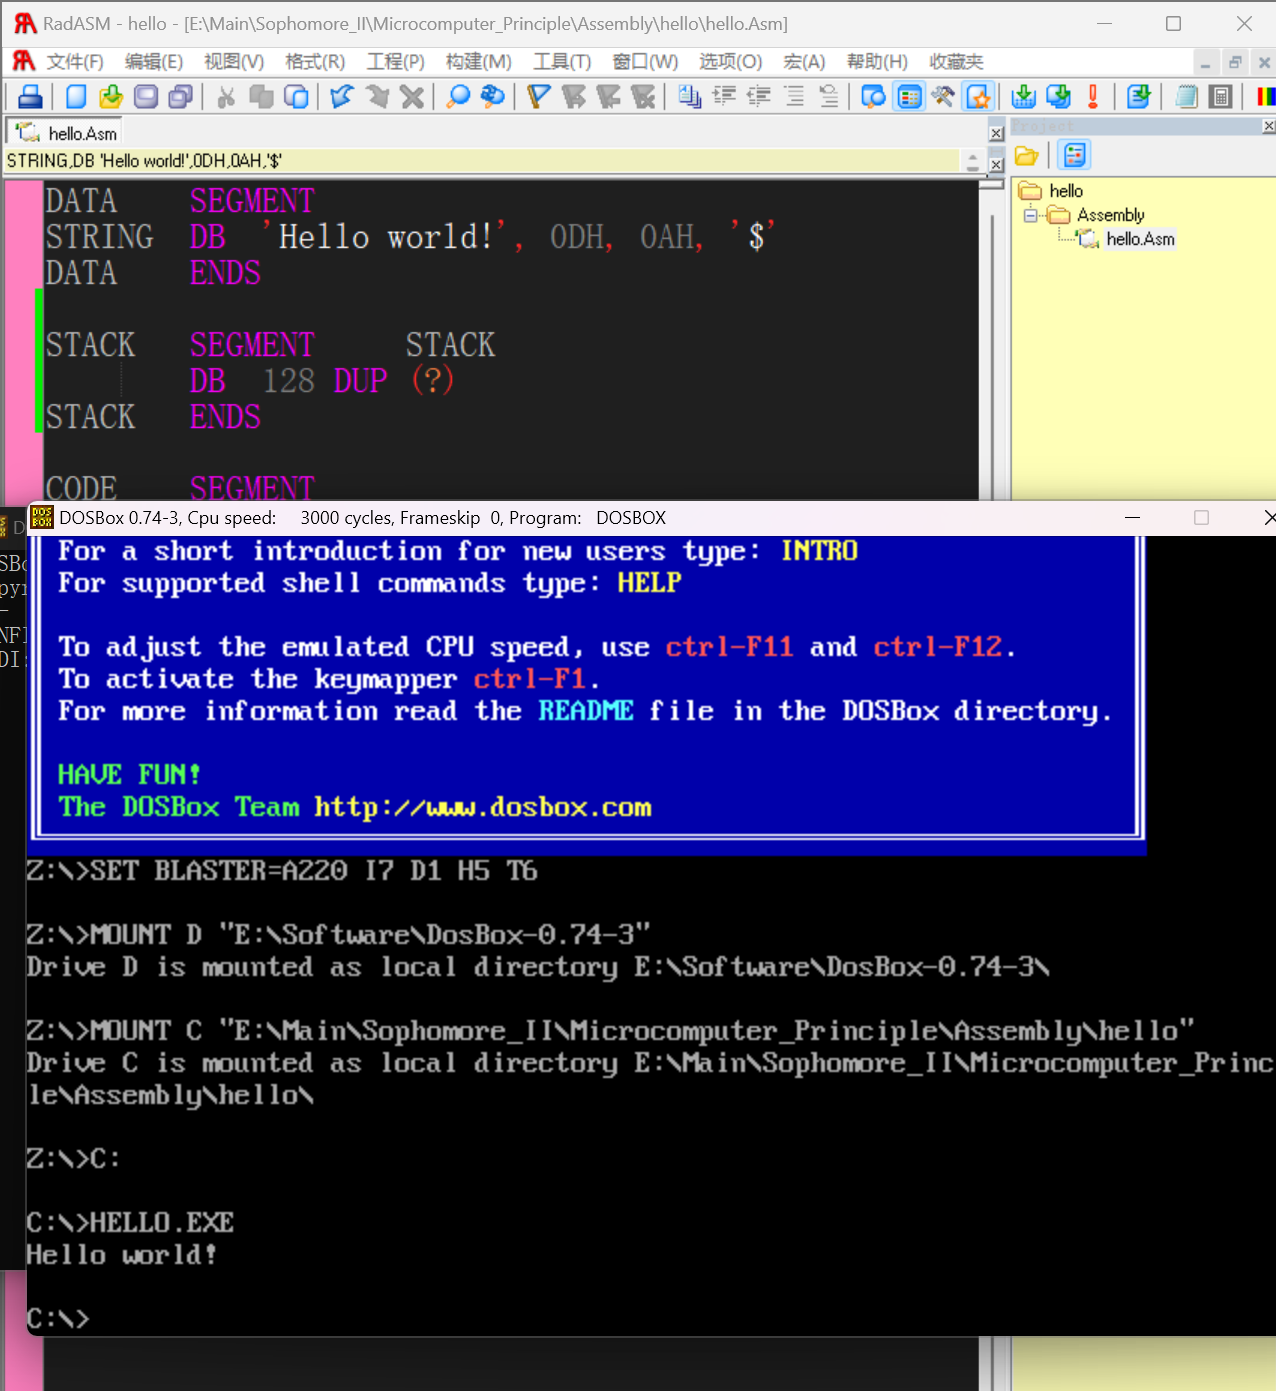Click the Find magnifier icon
The height and width of the screenshot is (1391, 1276).
(x=458, y=97)
